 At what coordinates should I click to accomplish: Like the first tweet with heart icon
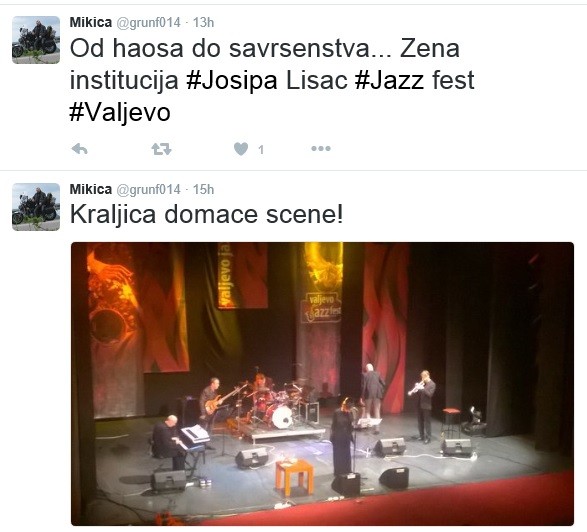(x=241, y=149)
